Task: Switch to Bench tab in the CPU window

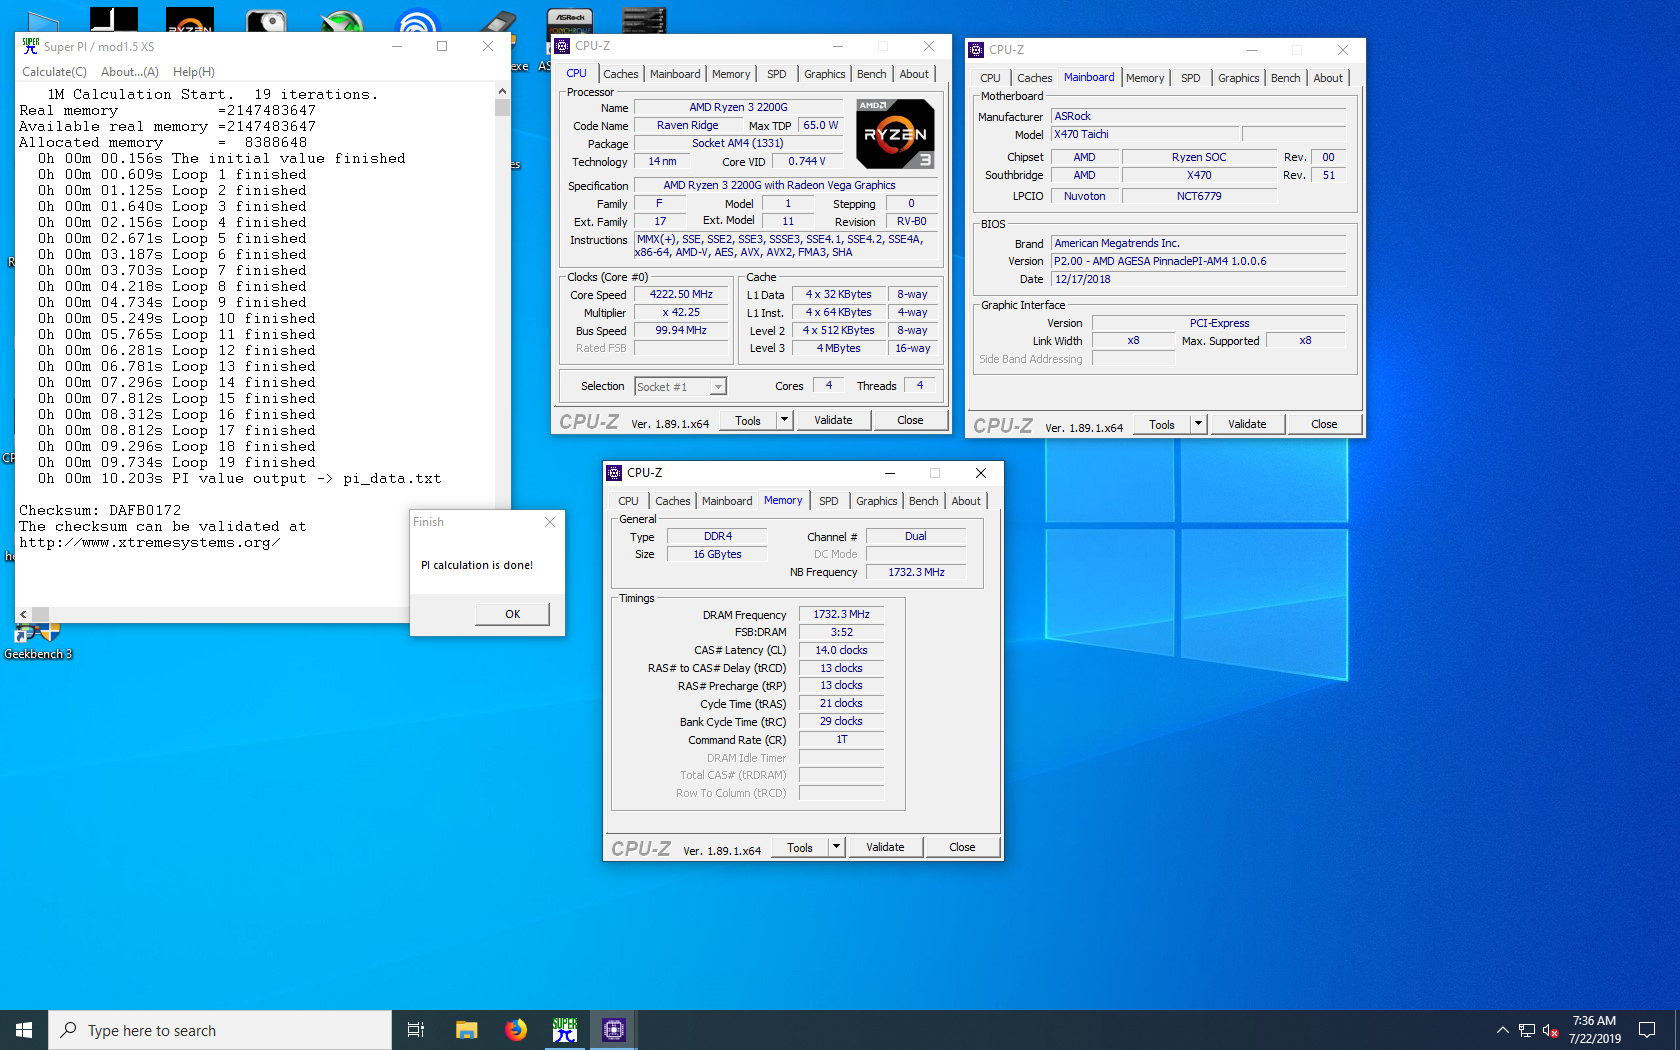Action: click(x=871, y=74)
